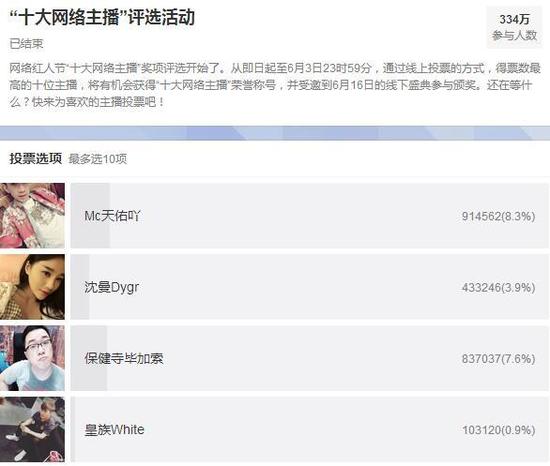The width and height of the screenshot is (550, 466).
Task: Click the “十大网络主播”评选活动 title
Action: point(102,17)
